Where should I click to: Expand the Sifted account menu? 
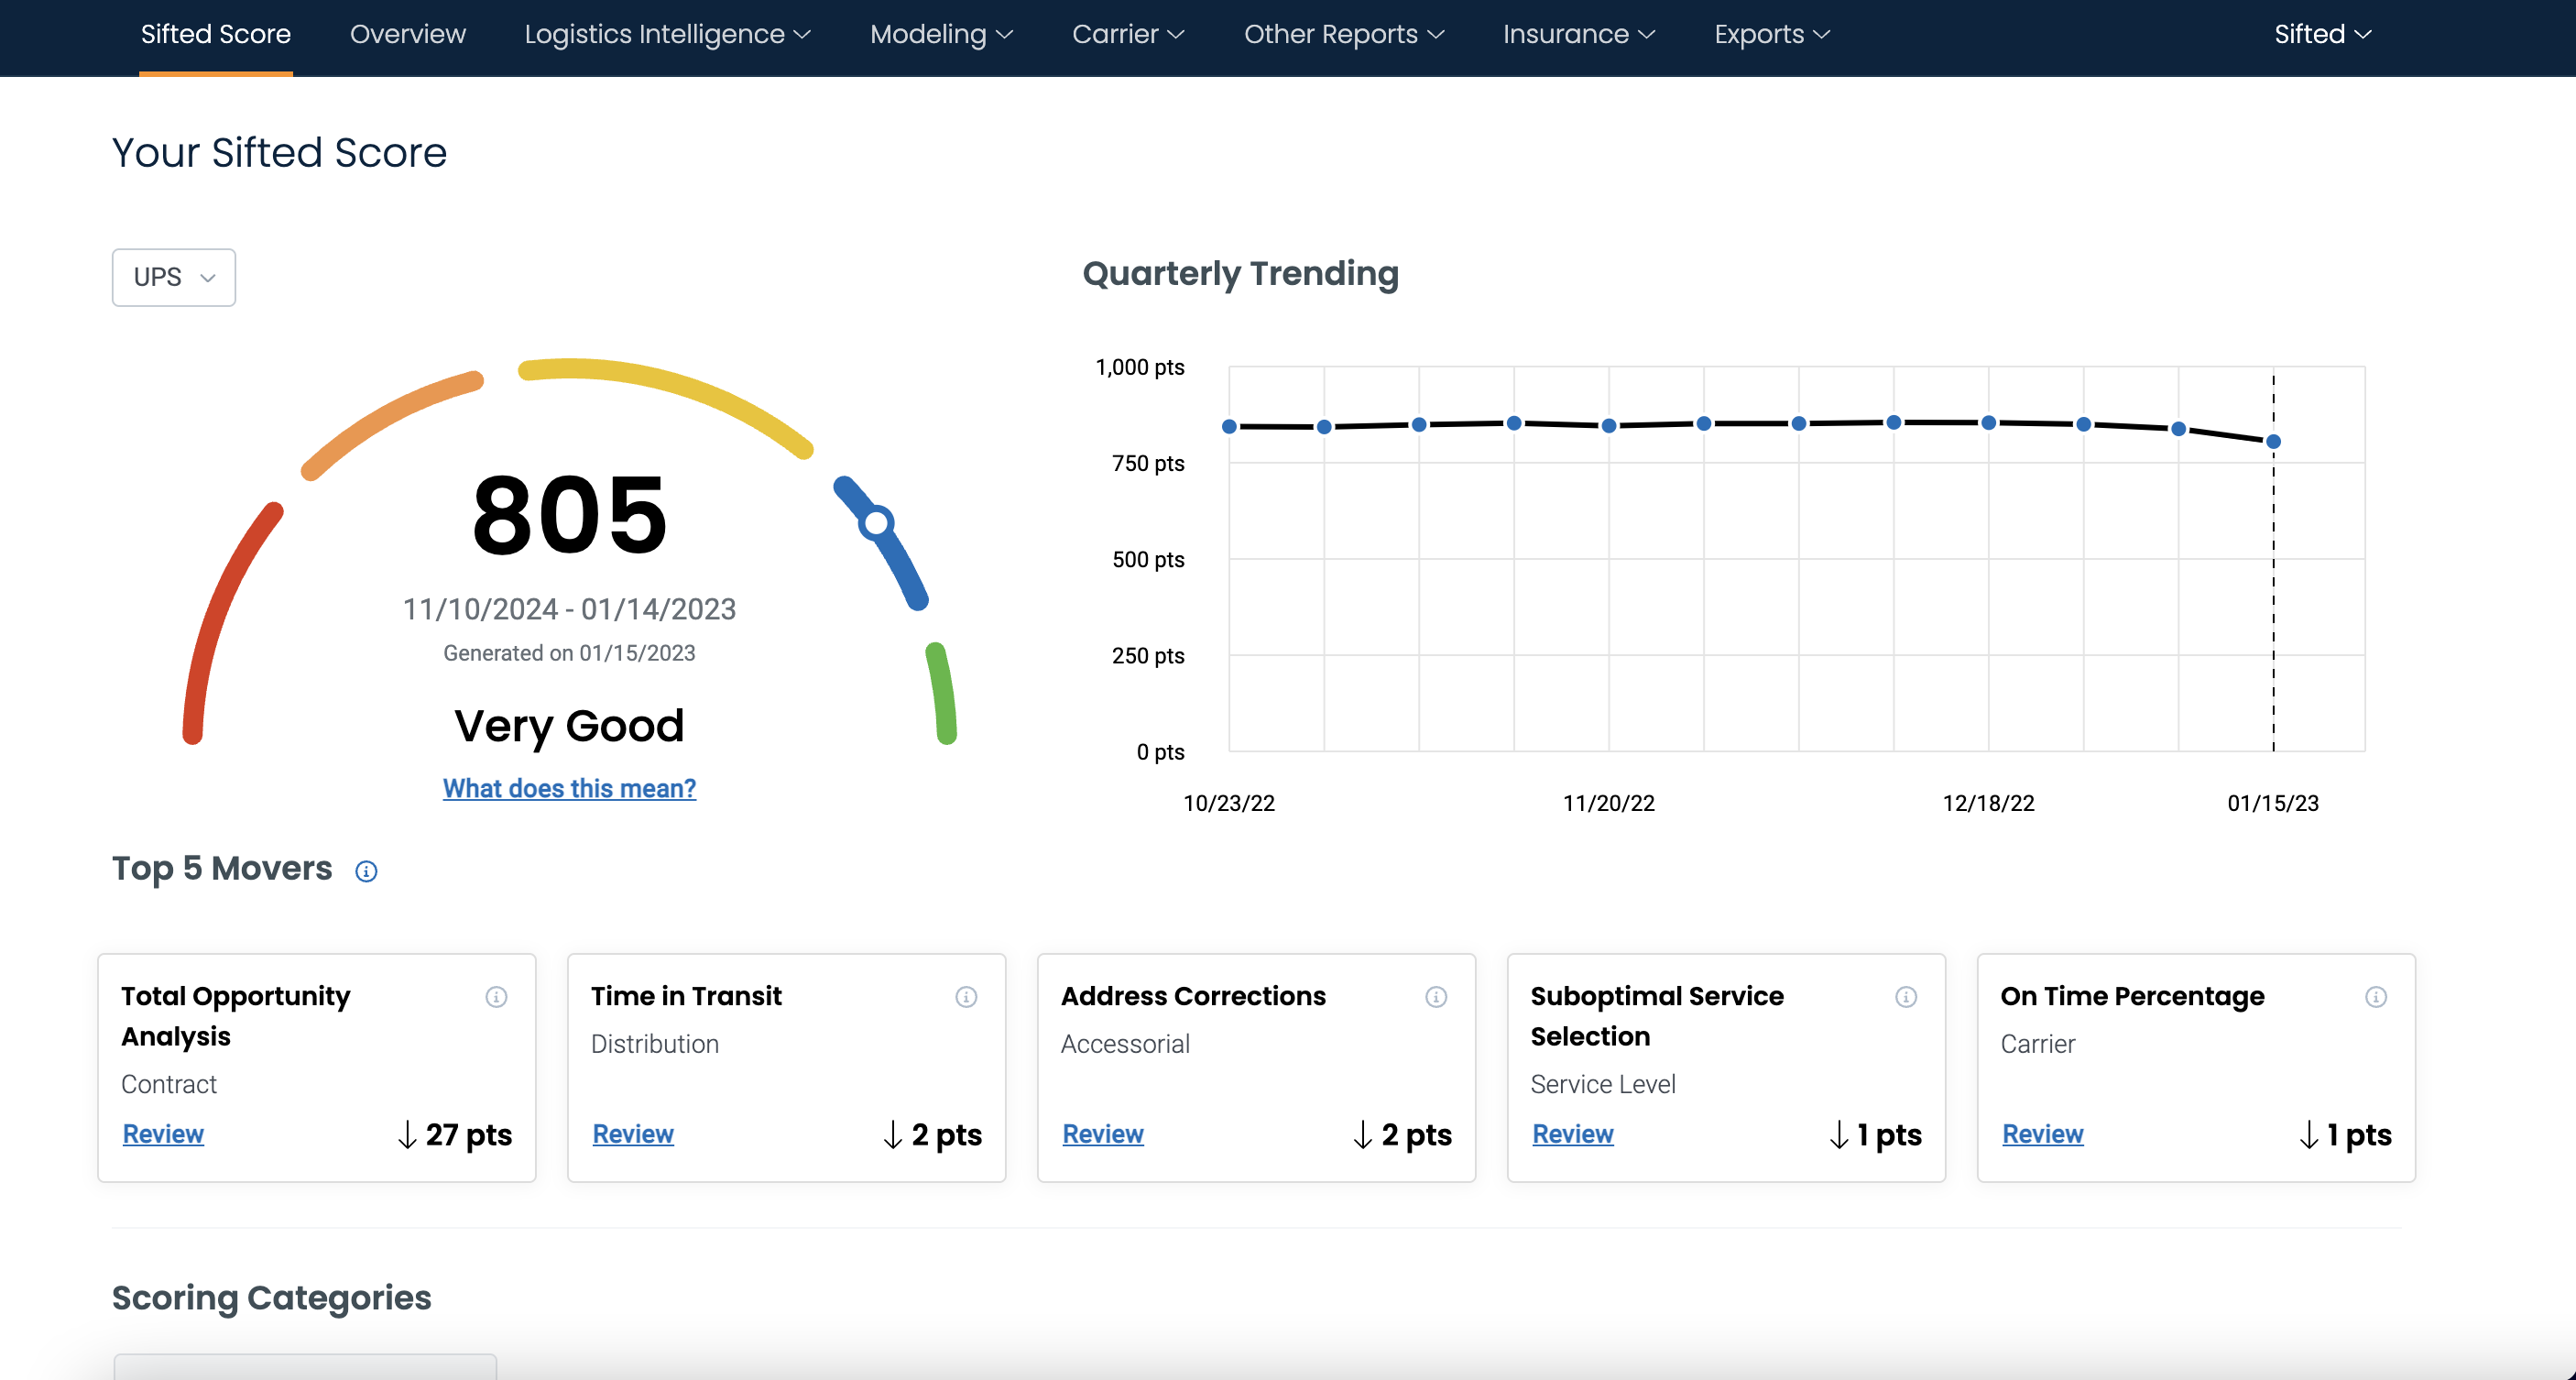(x=2322, y=33)
